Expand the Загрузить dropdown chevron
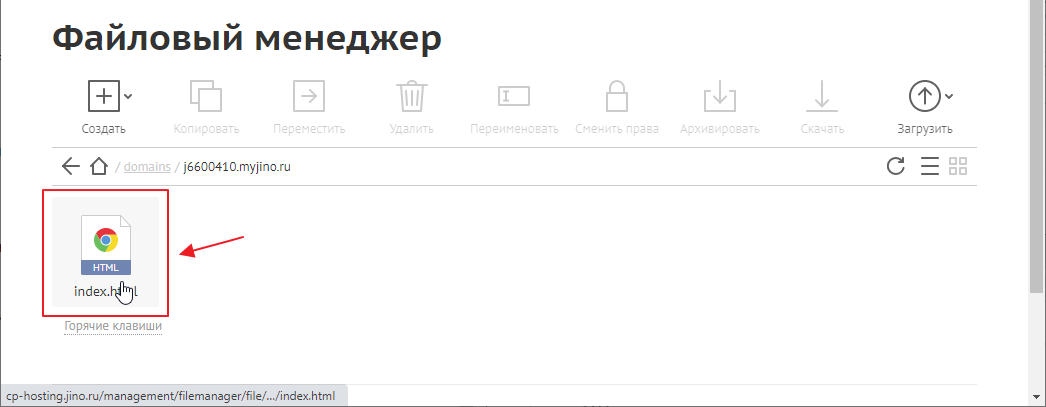The height and width of the screenshot is (407, 1046). (x=949, y=97)
